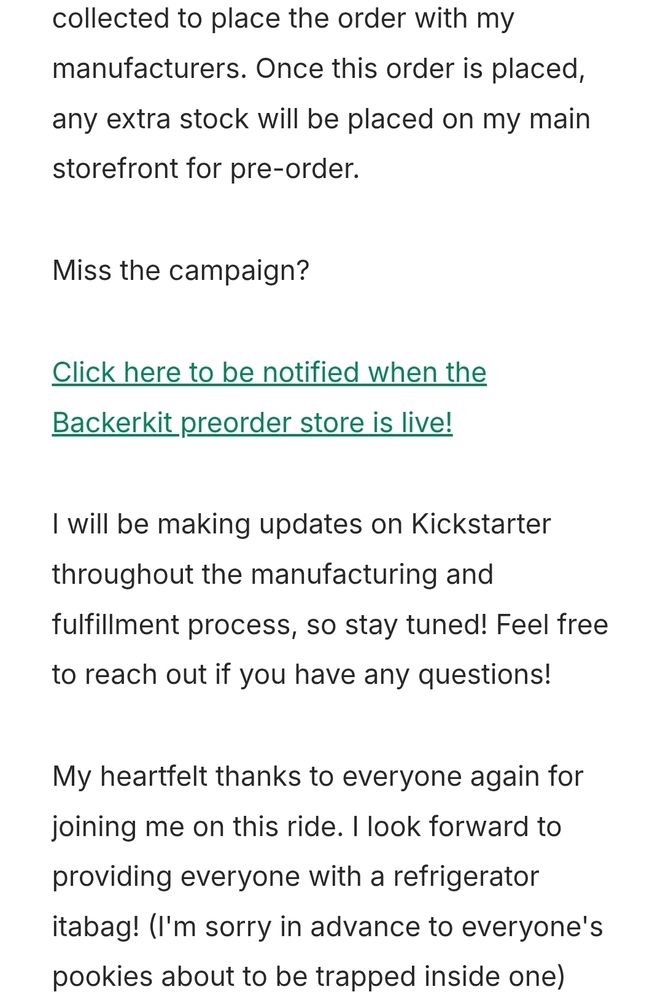
Task: Click 'to reach out if you have any questions!'
Action: [300, 675]
